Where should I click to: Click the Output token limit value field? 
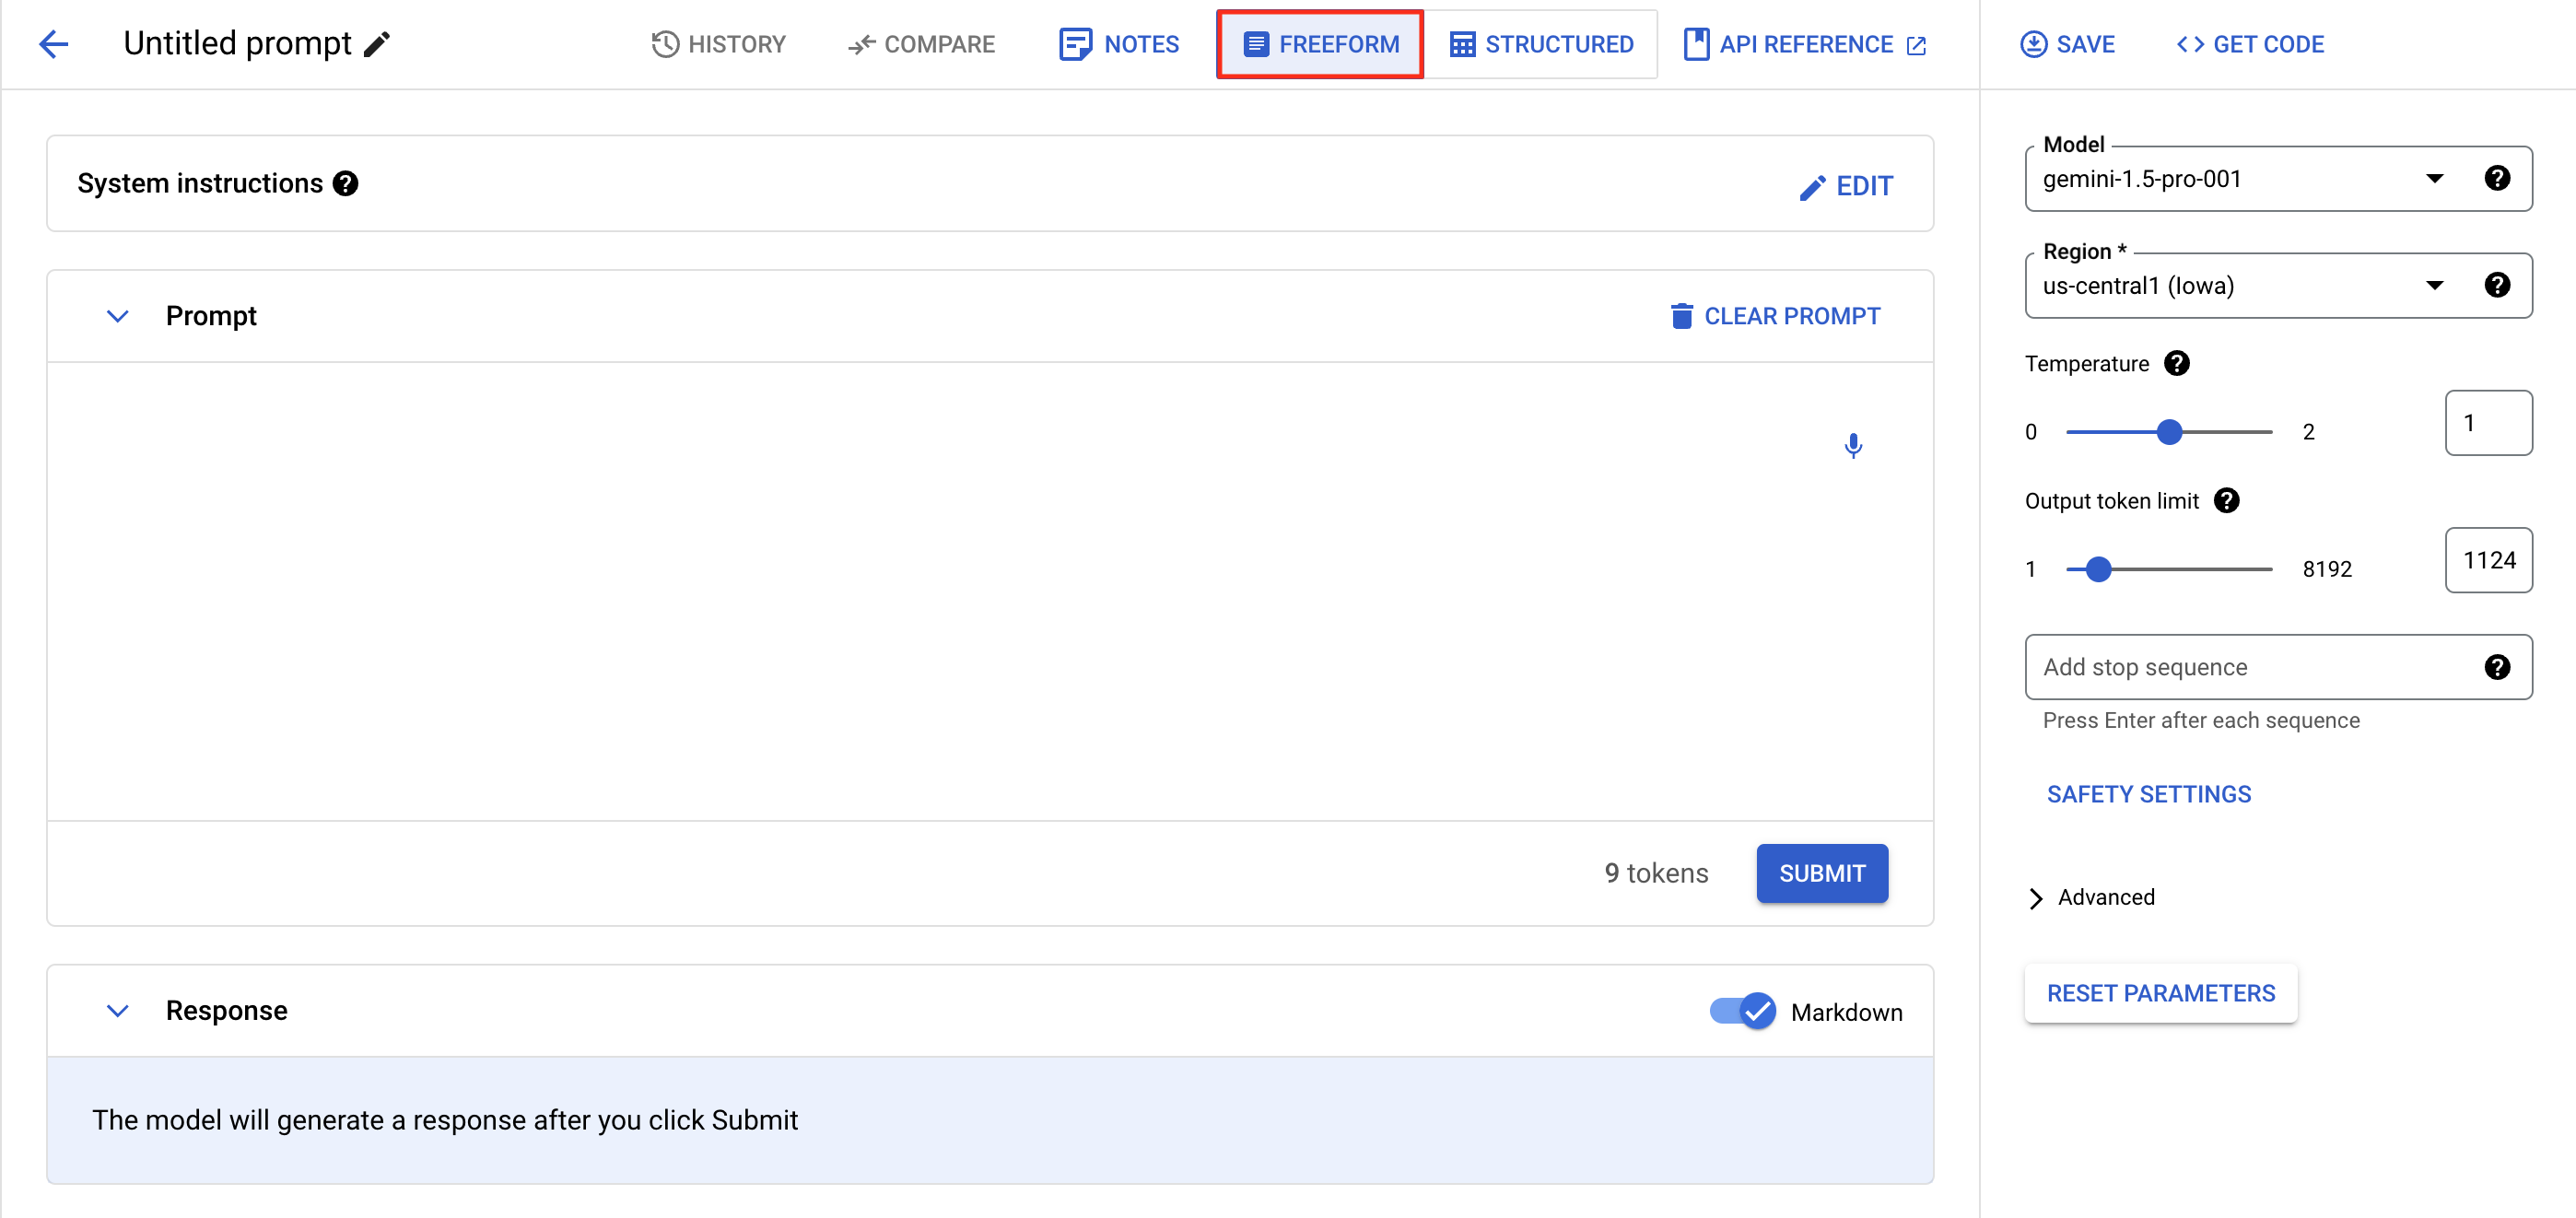2488,560
